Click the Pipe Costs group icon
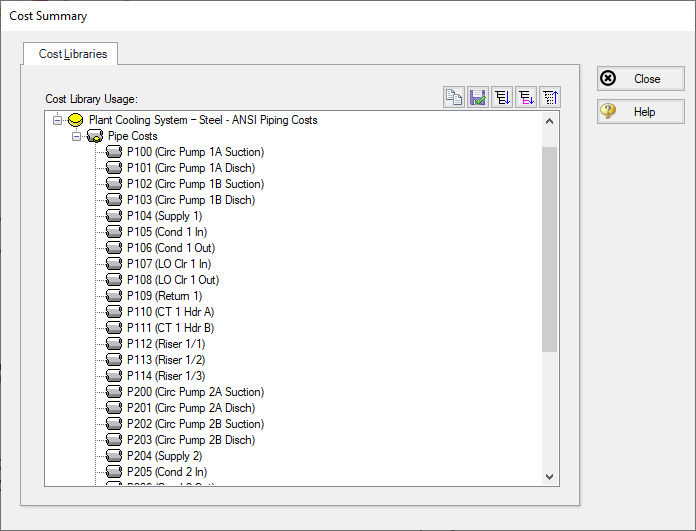Viewport: 696px width, 531px height. pos(95,136)
